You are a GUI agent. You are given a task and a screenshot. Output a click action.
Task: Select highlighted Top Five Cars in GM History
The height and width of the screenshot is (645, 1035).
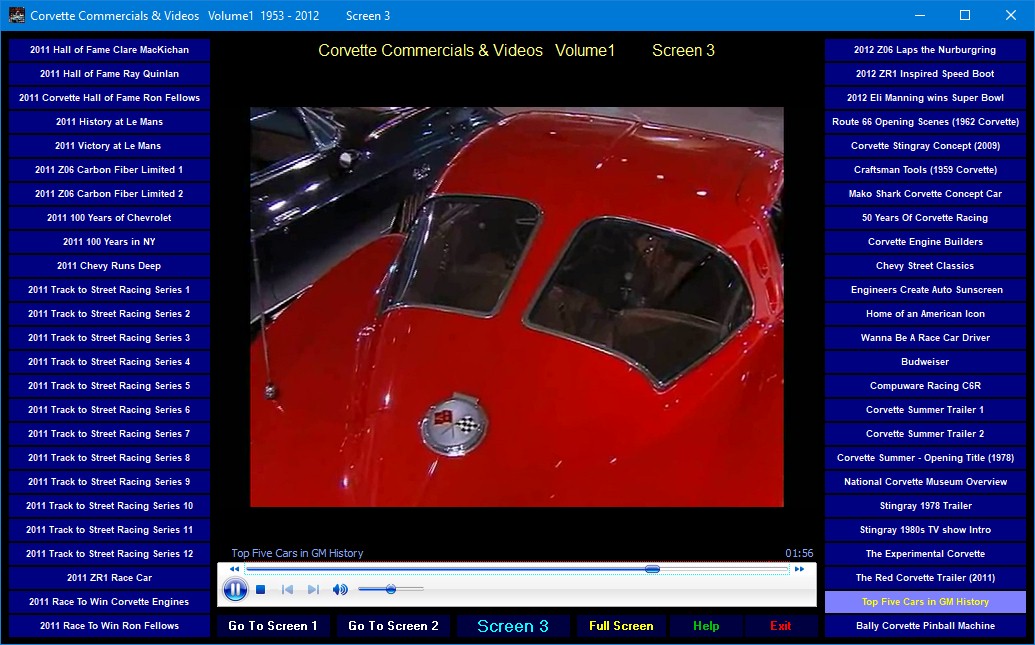[925, 602]
